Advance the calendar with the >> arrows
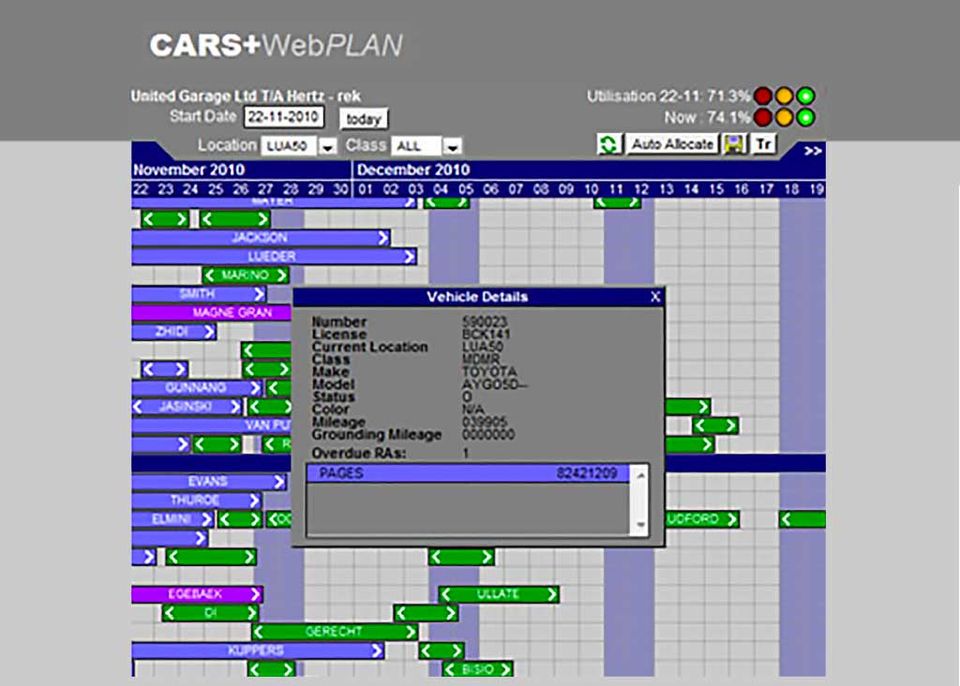 tap(813, 151)
